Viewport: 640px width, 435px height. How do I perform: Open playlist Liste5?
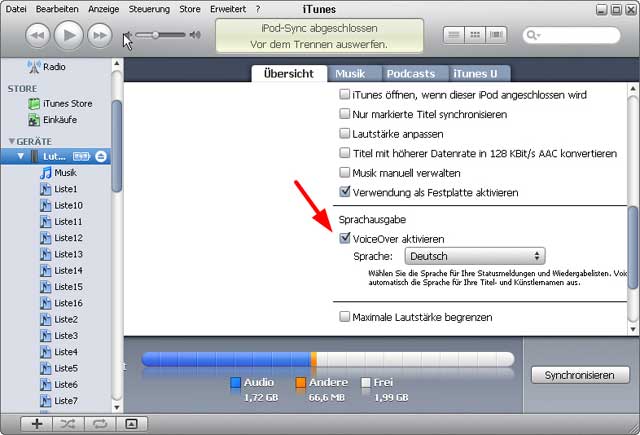click(58, 368)
